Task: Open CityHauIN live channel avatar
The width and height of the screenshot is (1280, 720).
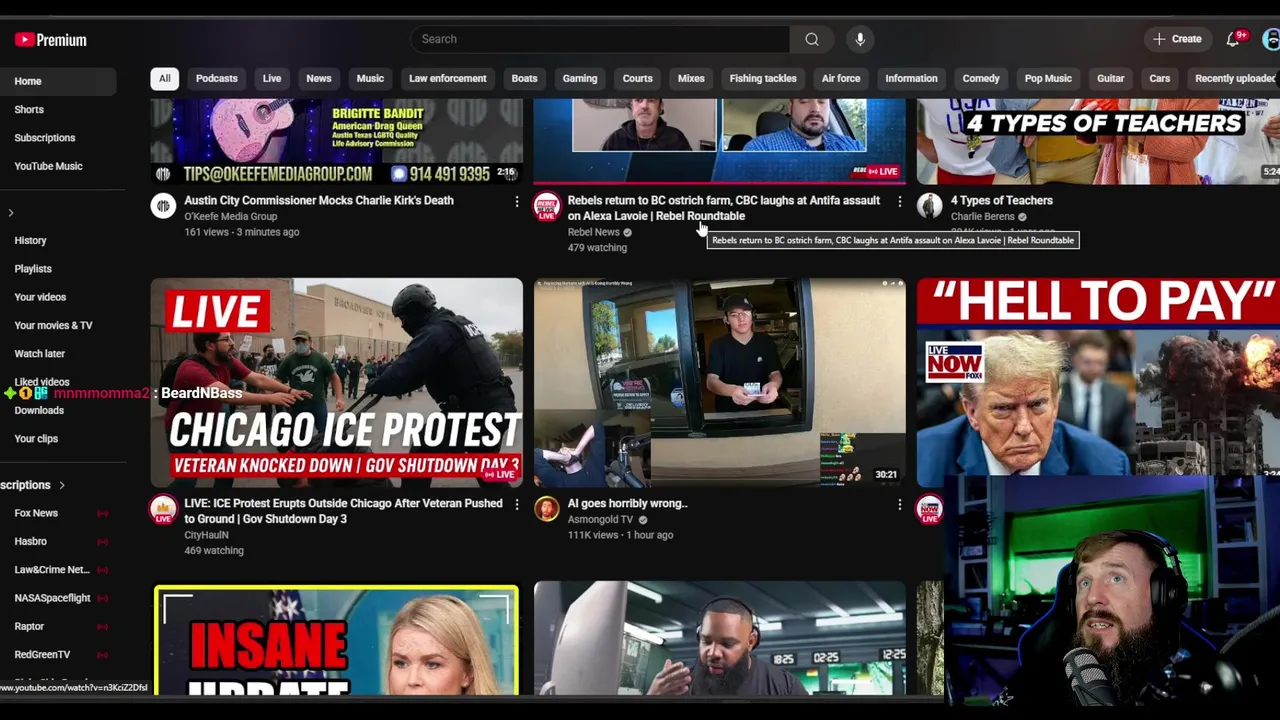Action: (x=163, y=510)
